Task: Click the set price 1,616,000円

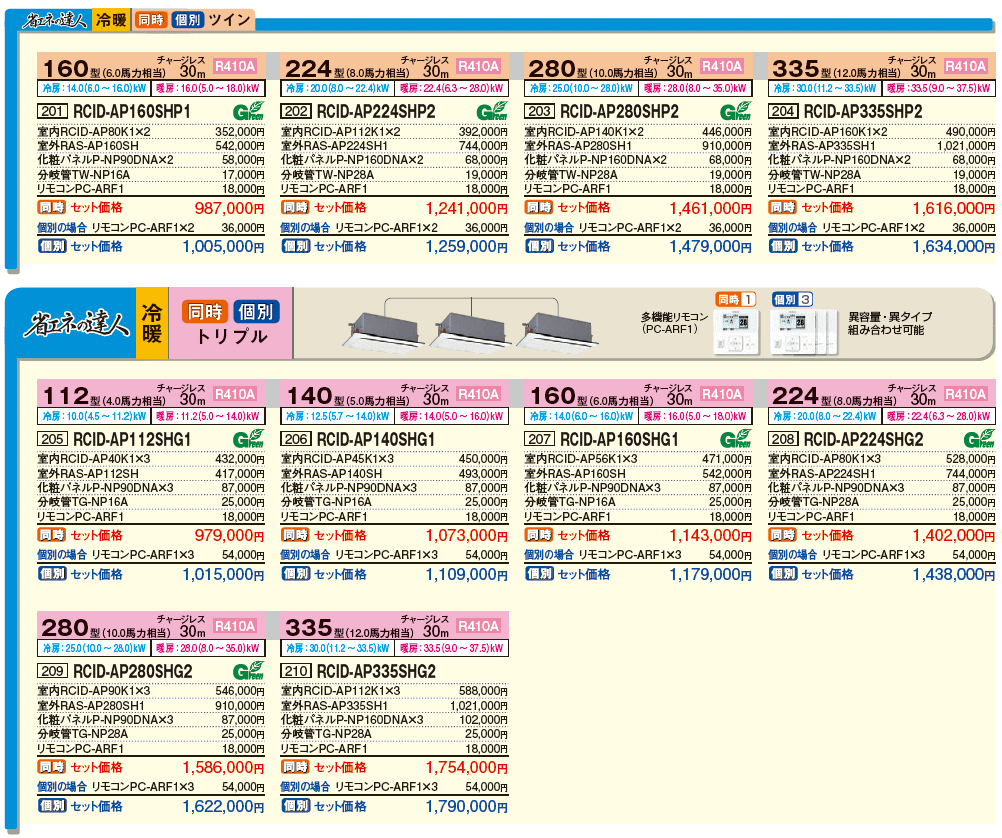Action: pos(954,208)
